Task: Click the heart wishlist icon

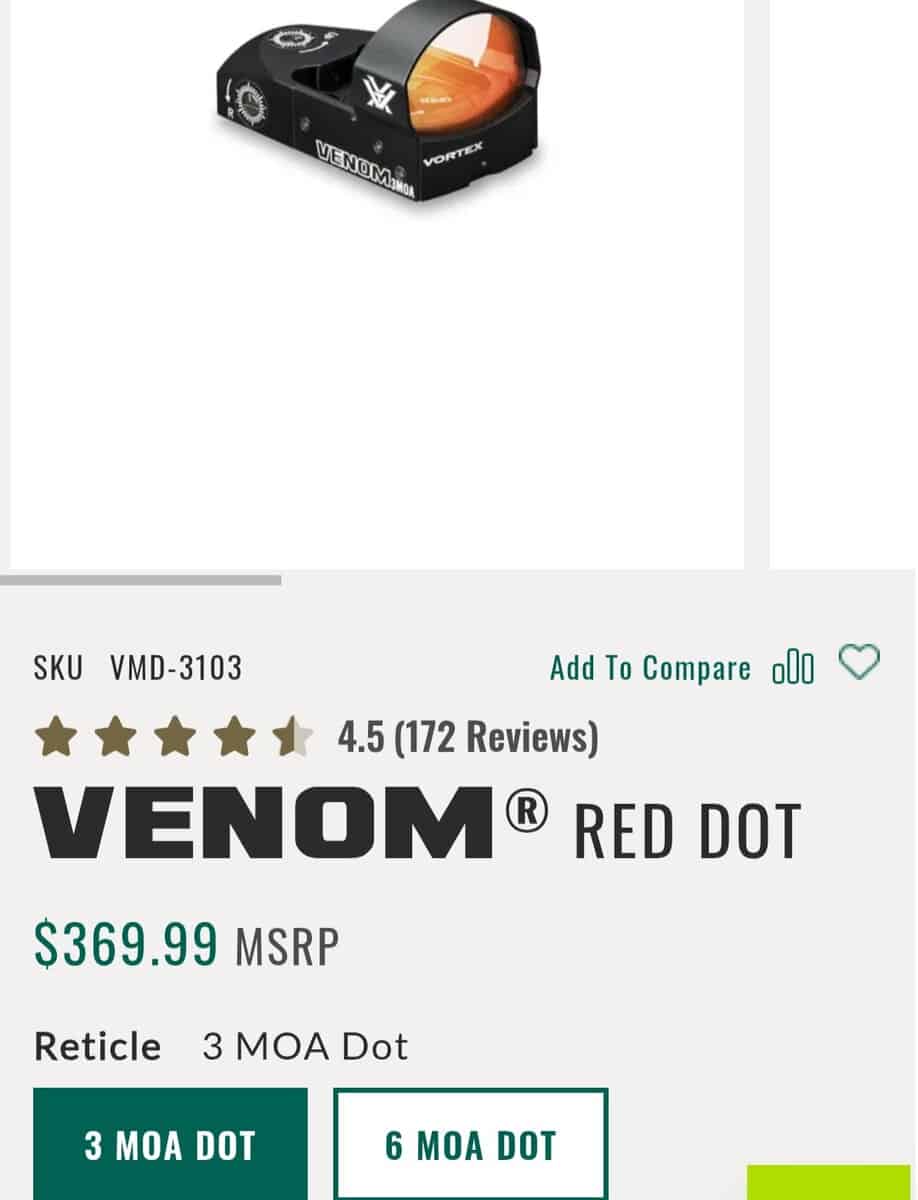Action: click(x=858, y=662)
